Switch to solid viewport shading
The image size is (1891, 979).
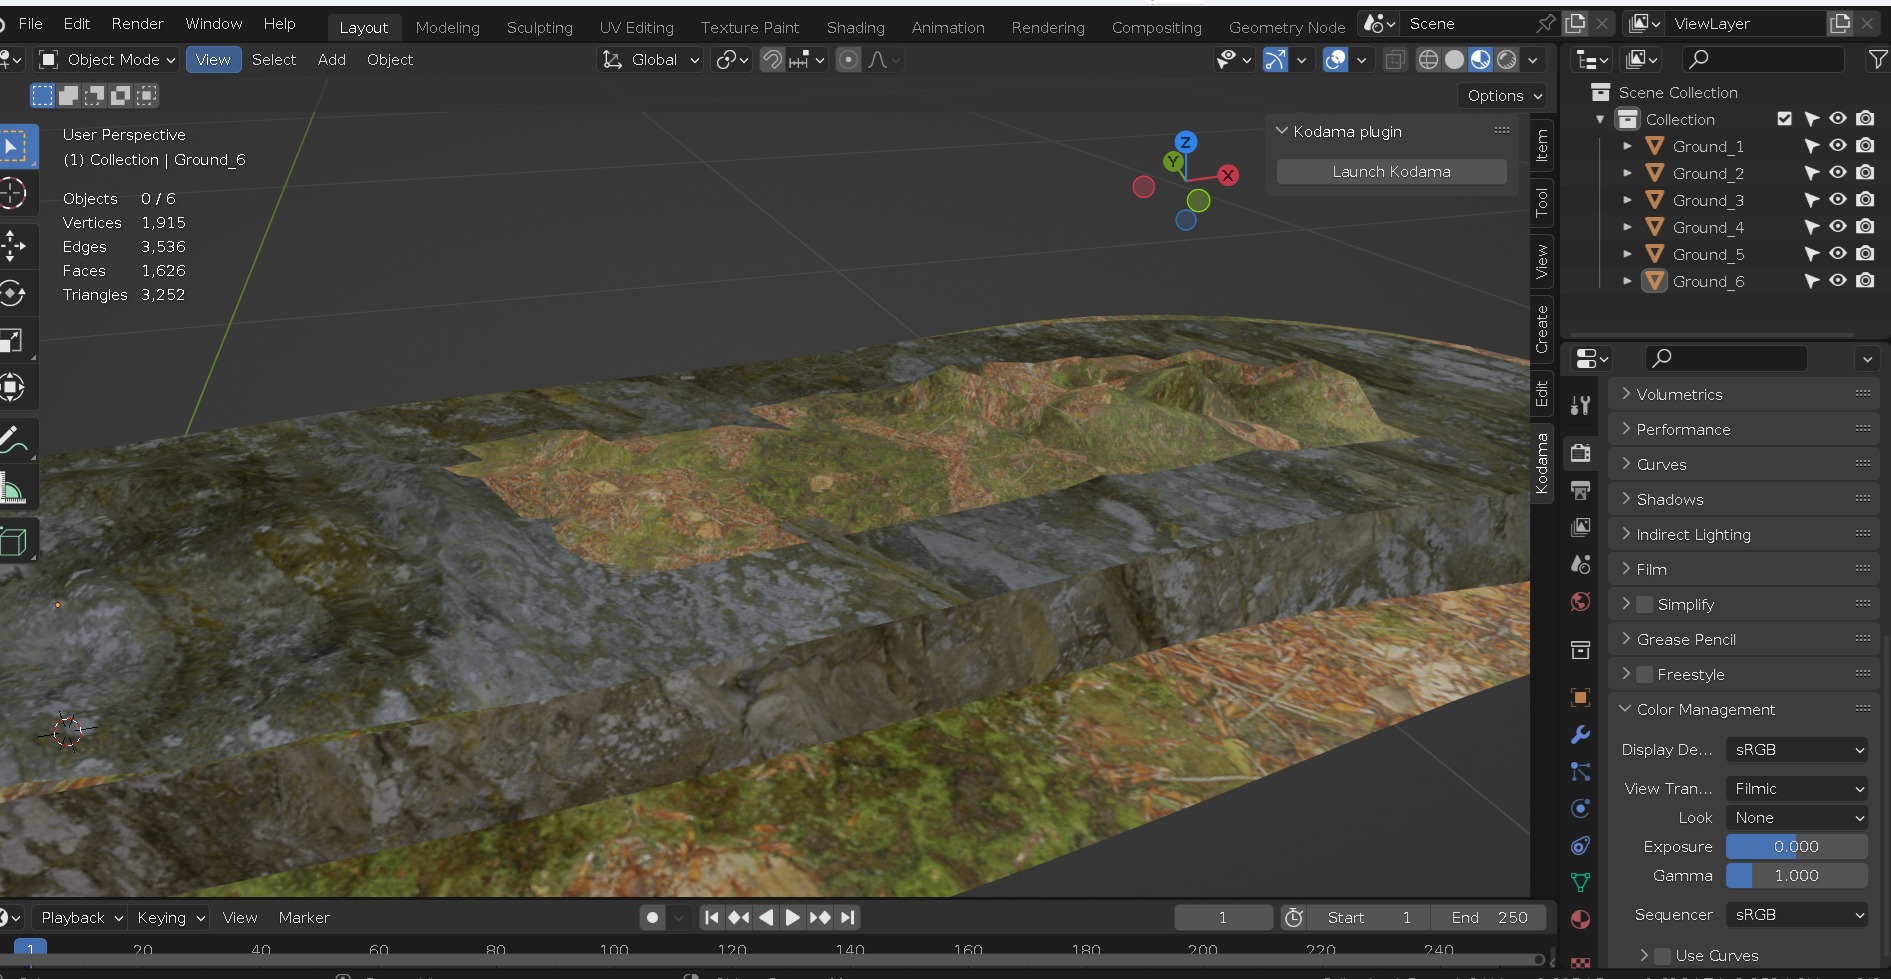click(1454, 60)
